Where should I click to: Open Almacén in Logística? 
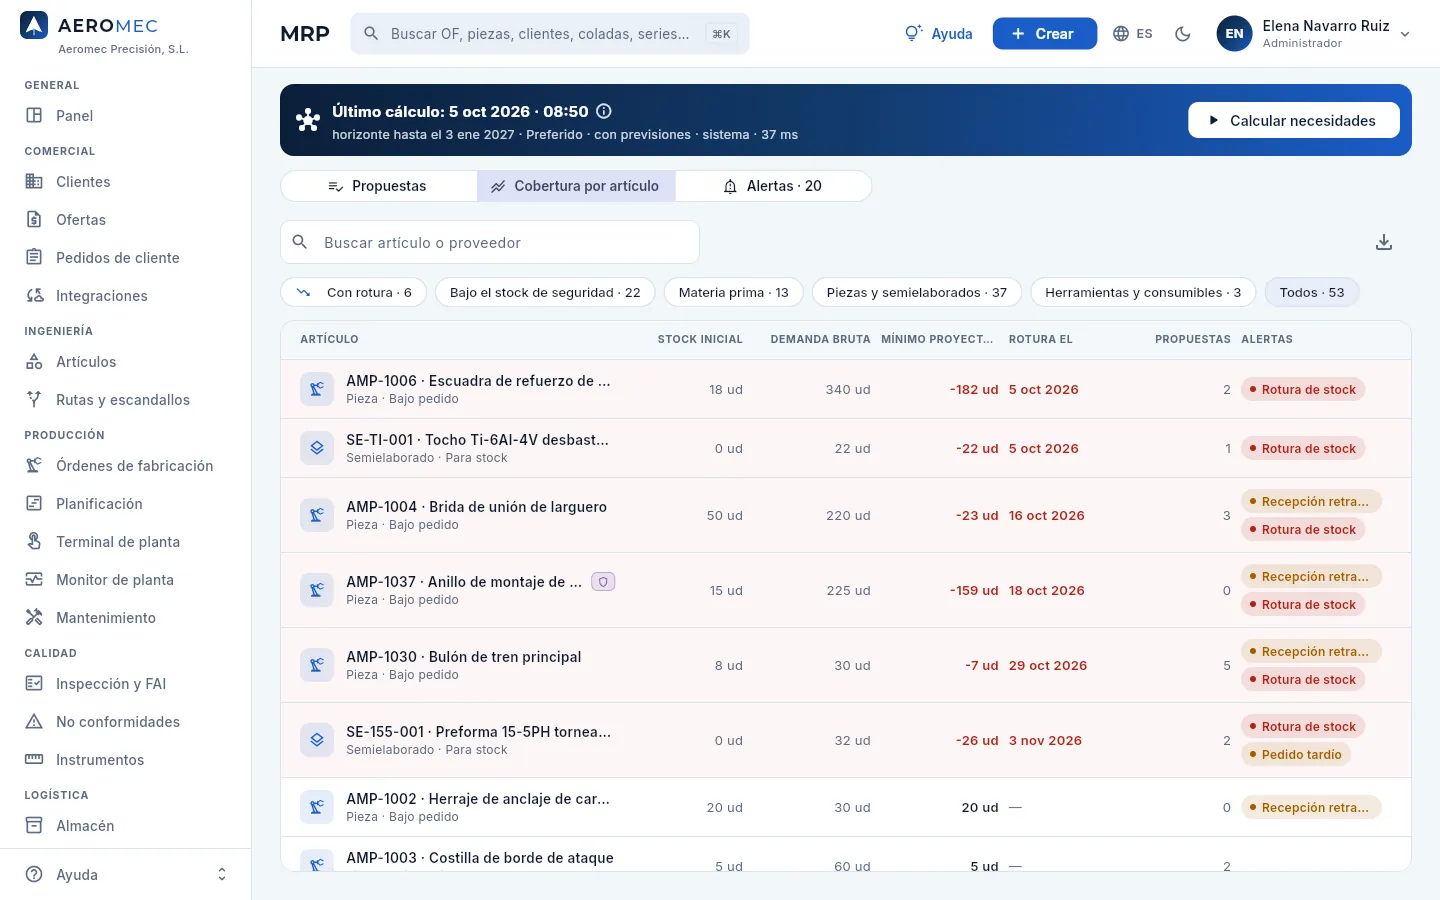tap(125, 826)
